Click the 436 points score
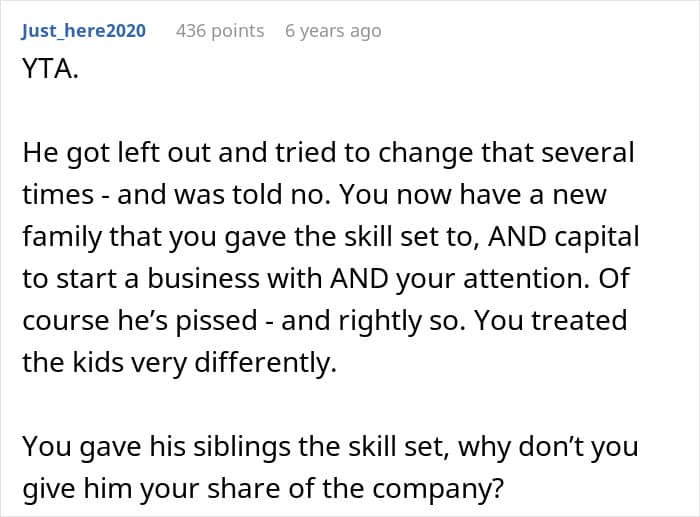700x517 pixels. 220,31
